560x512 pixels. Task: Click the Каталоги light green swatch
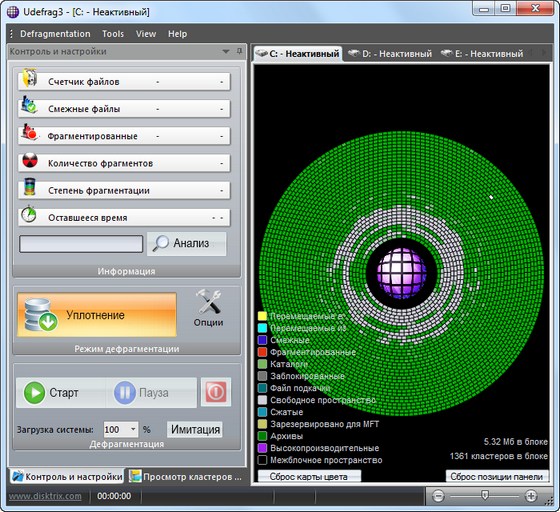point(262,364)
